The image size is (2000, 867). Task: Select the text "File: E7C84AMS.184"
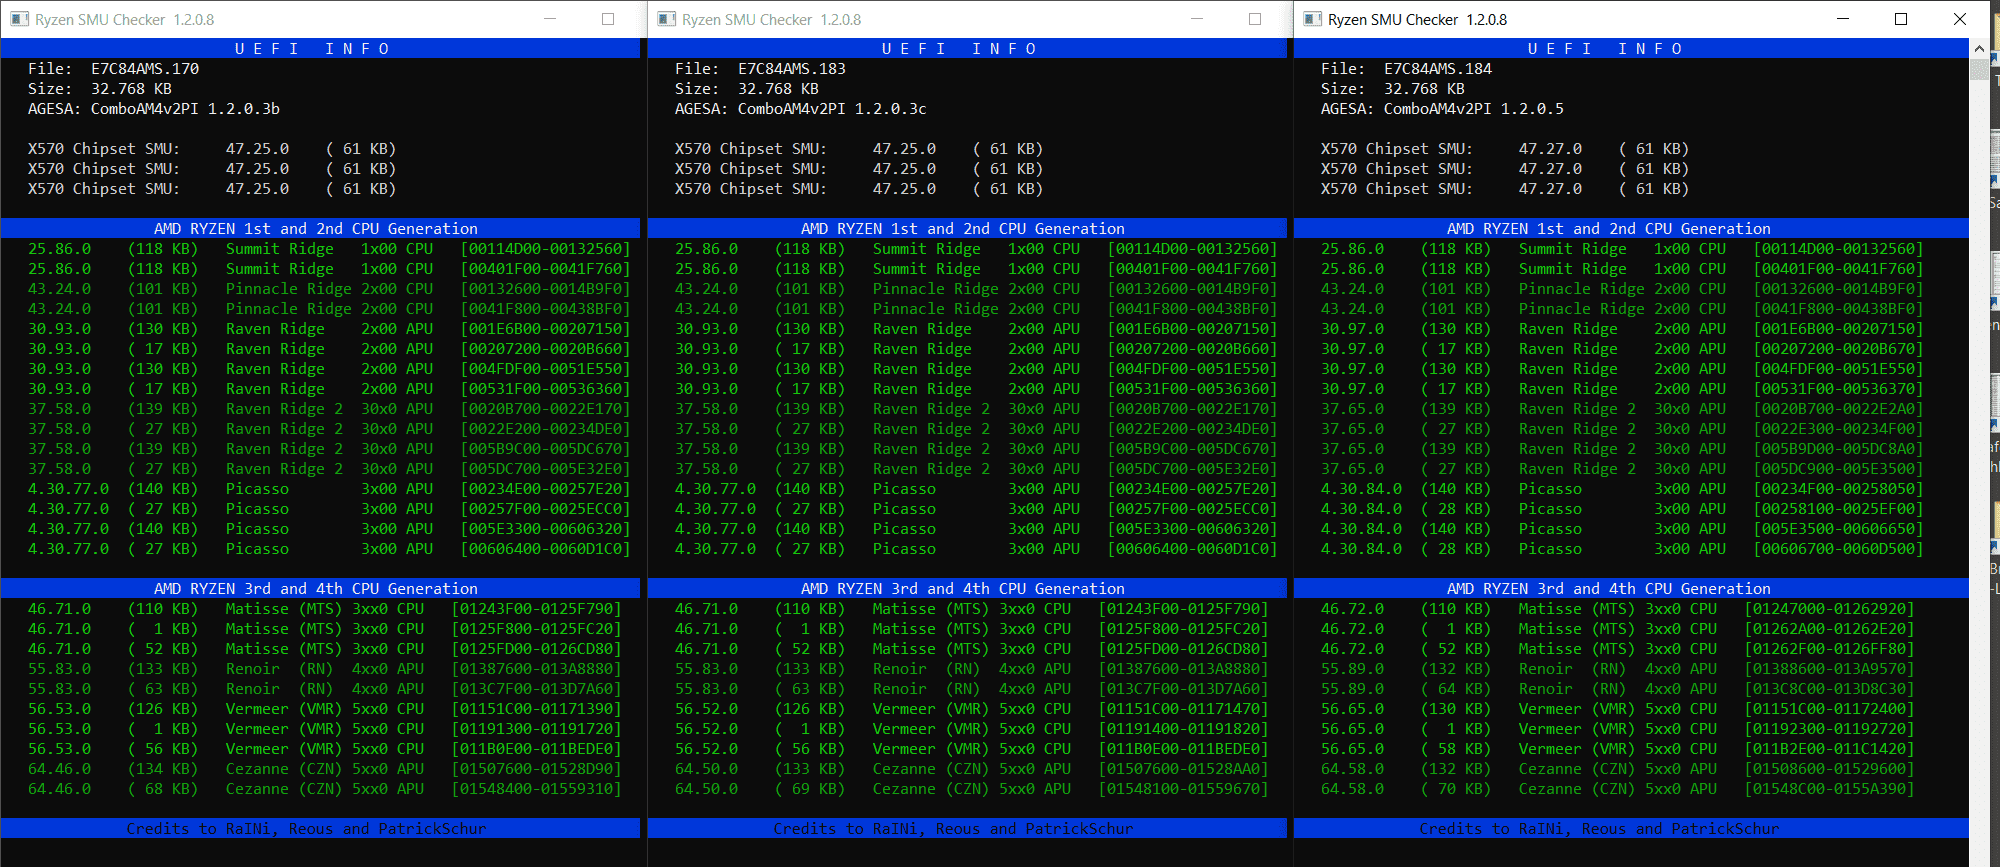pyautogui.click(x=1406, y=69)
